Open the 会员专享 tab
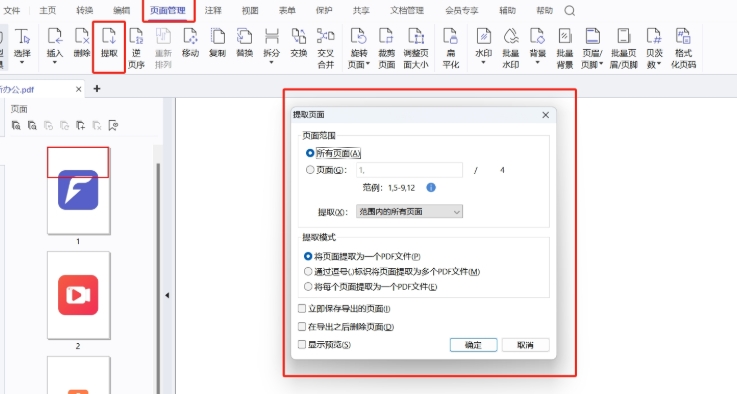Viewport: 737px width, 394px height. (462, 10)
